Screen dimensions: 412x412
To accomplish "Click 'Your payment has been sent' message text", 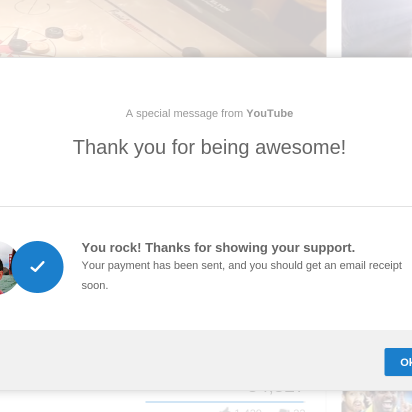I will click(242, 275).
